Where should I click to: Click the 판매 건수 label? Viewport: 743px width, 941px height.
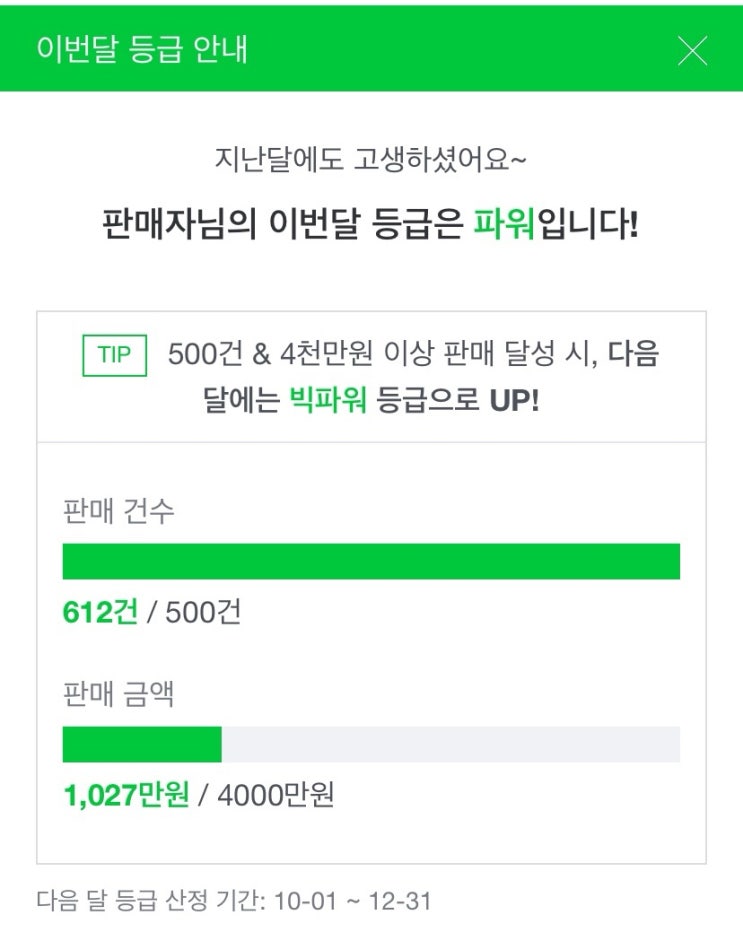pos(118,511)
